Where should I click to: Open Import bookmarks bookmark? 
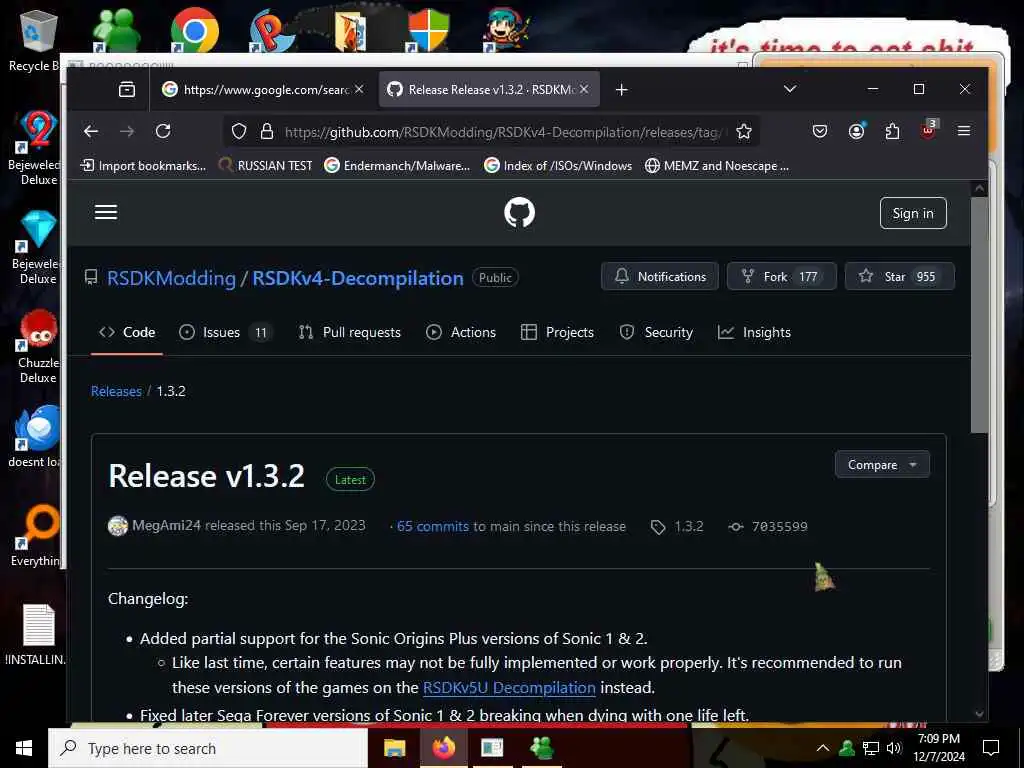143,166
